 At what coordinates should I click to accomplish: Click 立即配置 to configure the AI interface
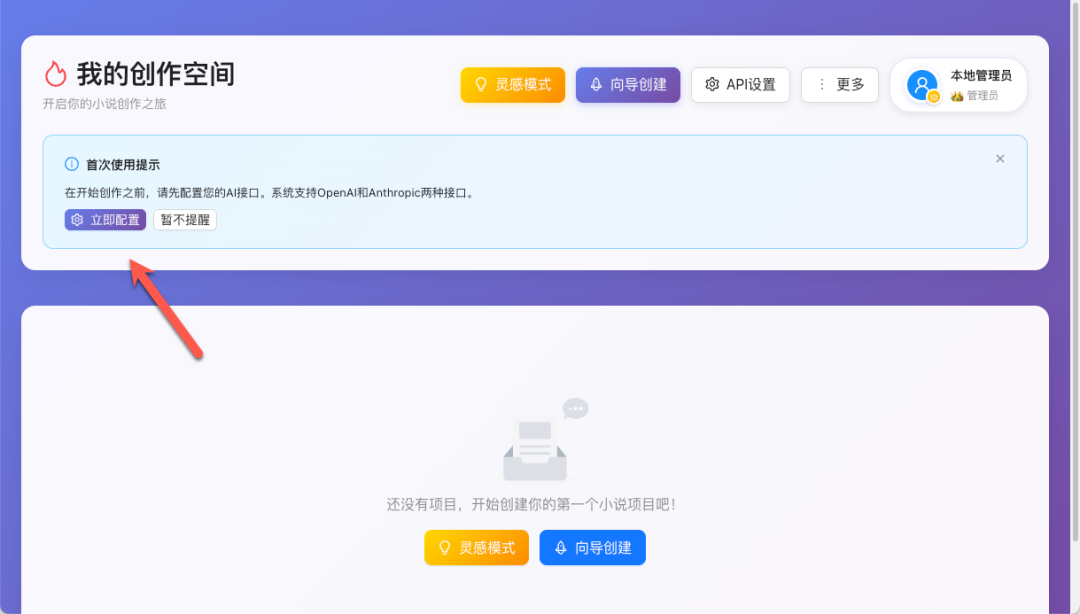(x=104, y=219)
